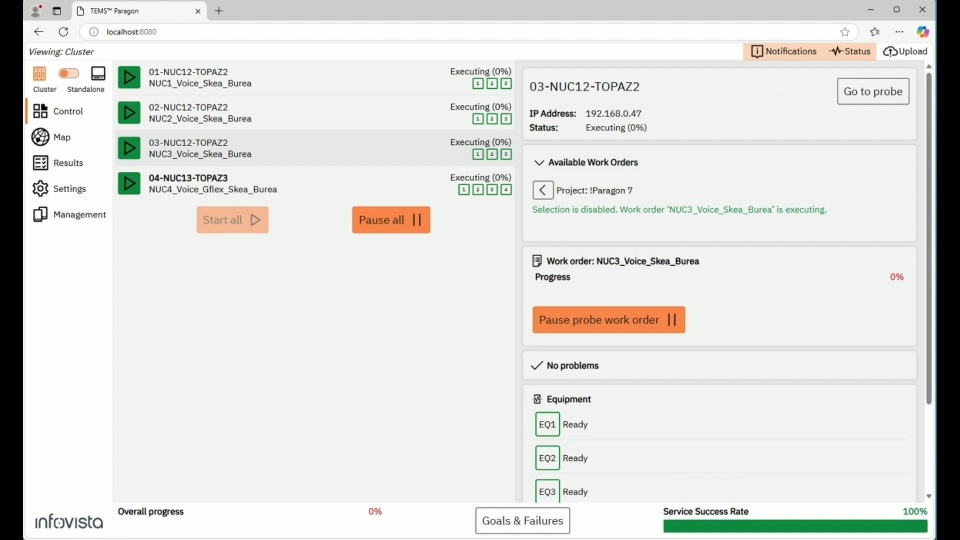
Task: Click the Equipment section icon
Action: pyautogui.click(x=537, y=399)
